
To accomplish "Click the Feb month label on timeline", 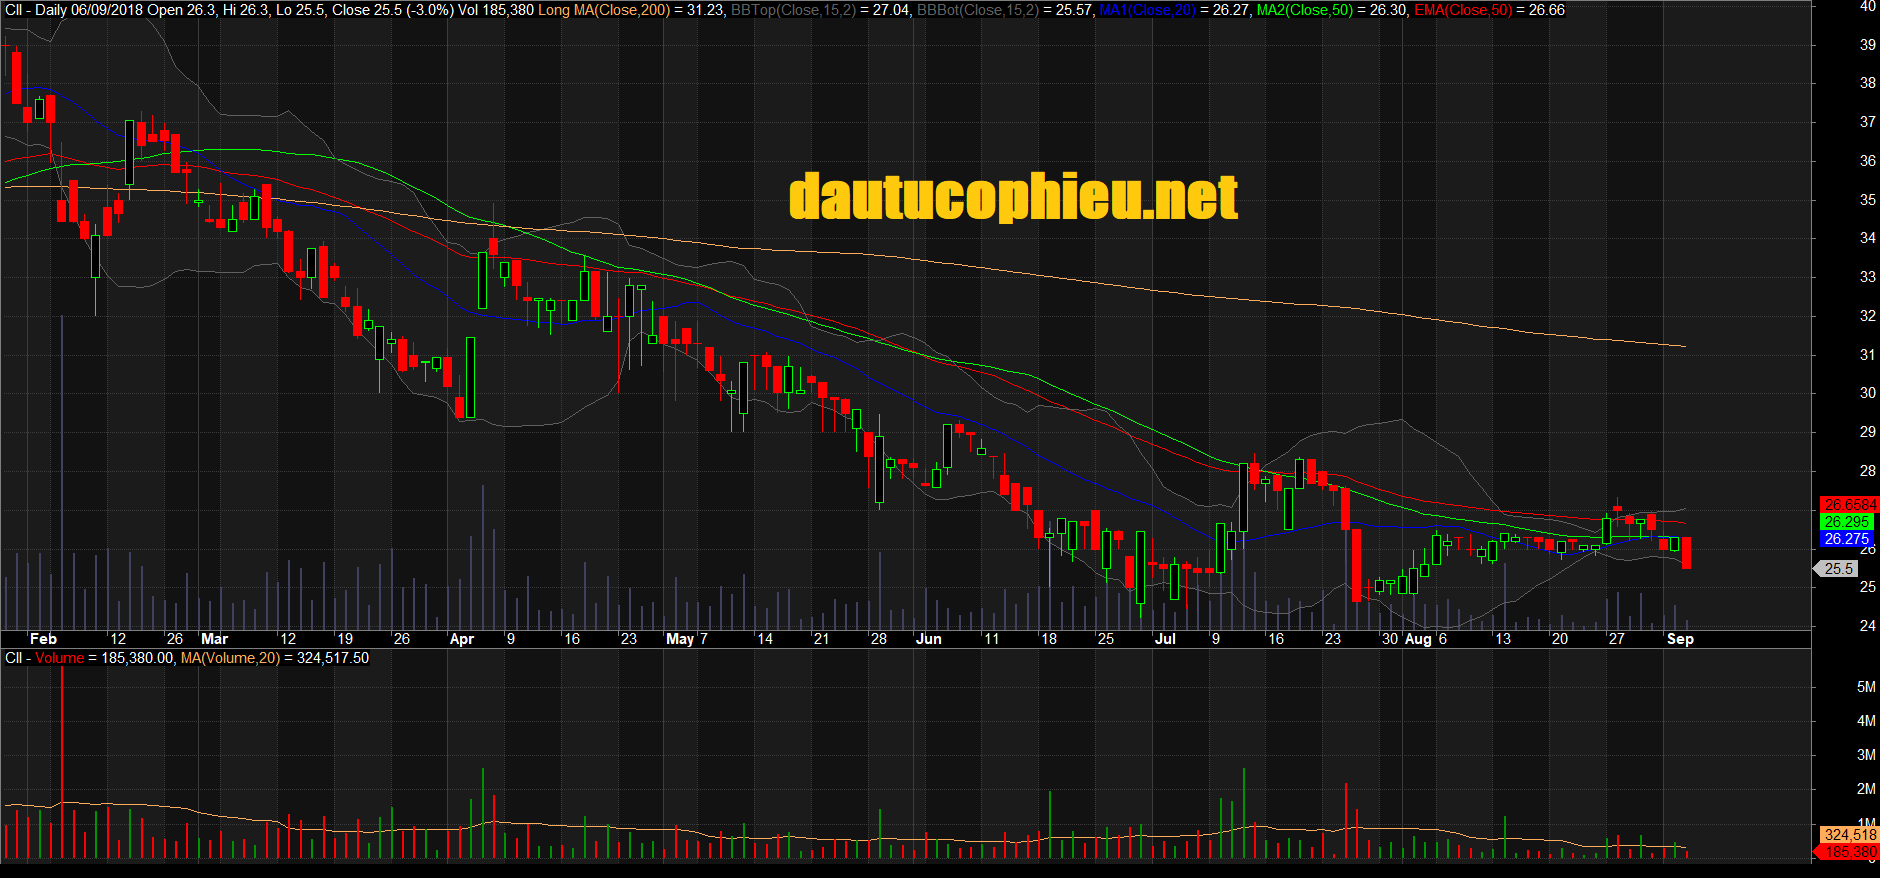I will point(43,639).
